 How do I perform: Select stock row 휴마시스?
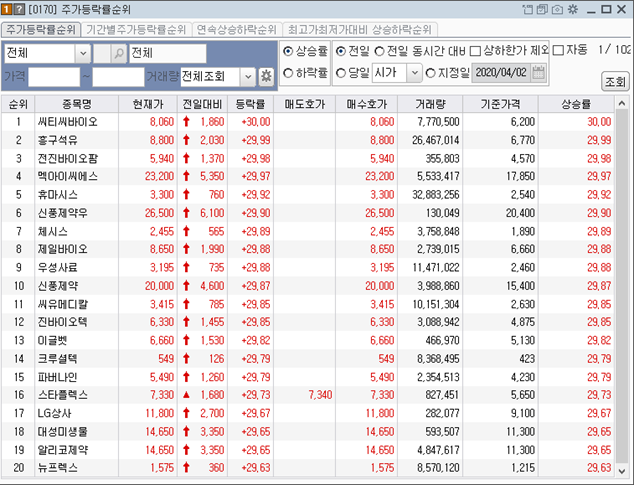[x=308, y=195]
